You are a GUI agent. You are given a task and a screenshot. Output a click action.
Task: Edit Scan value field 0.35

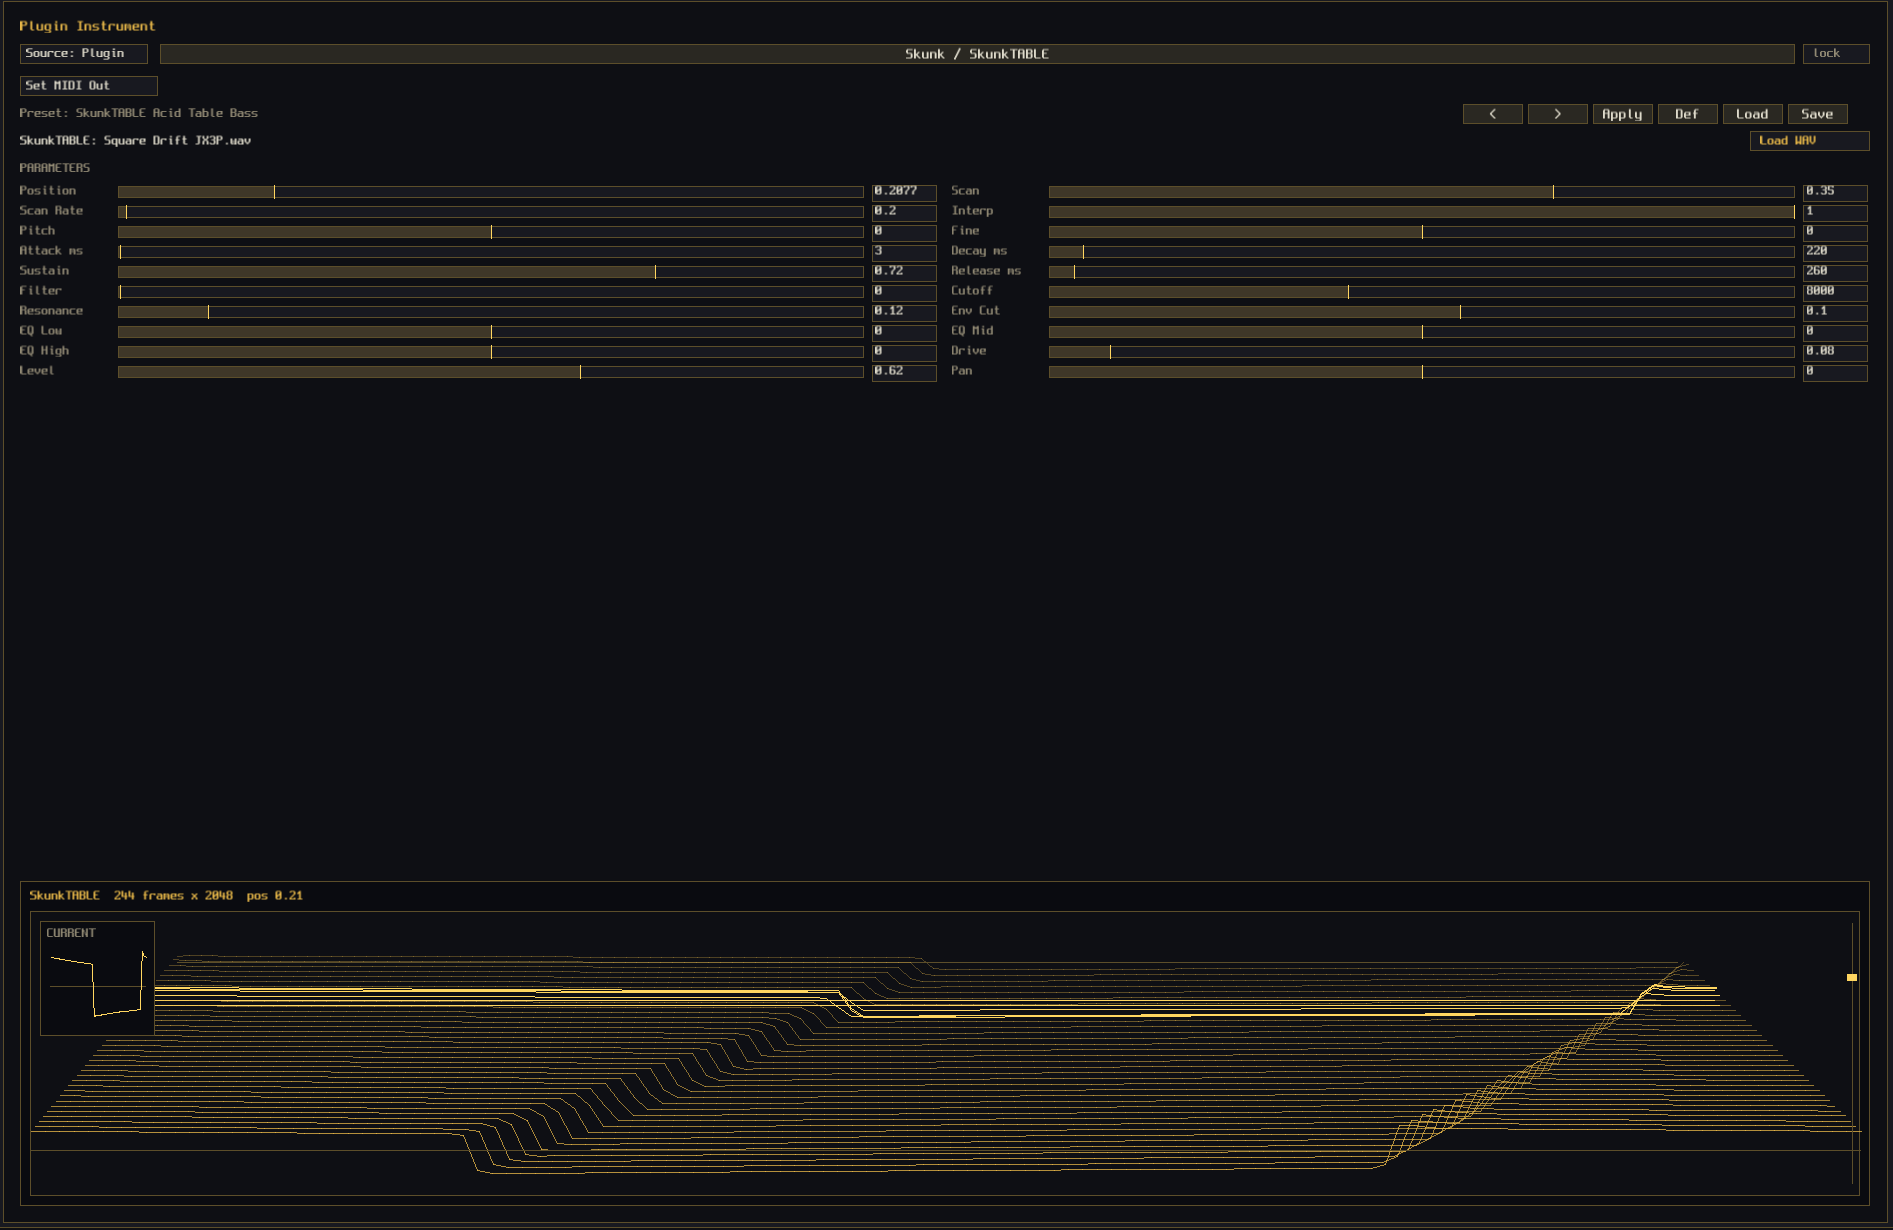1835,192
